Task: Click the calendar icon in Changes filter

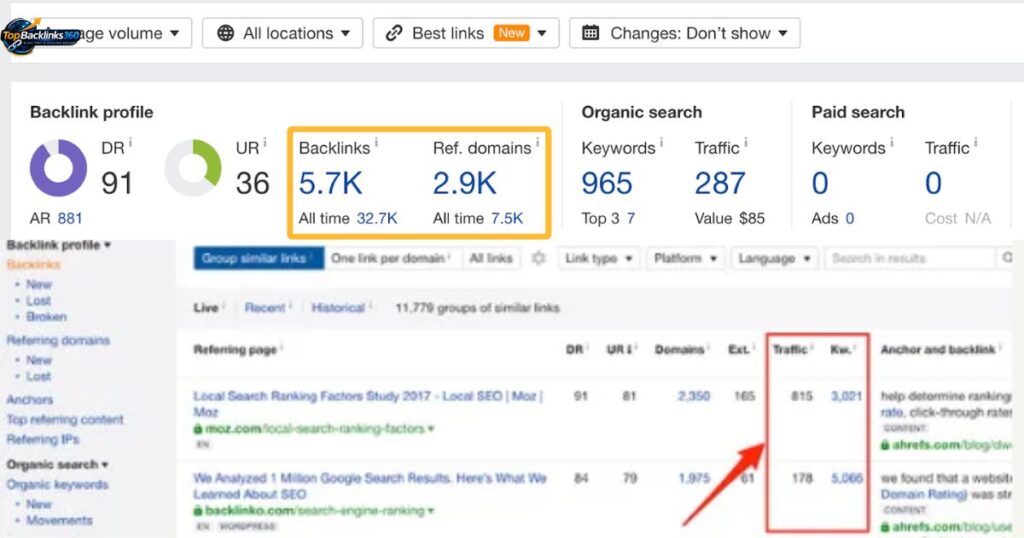Action: (590, 33)
